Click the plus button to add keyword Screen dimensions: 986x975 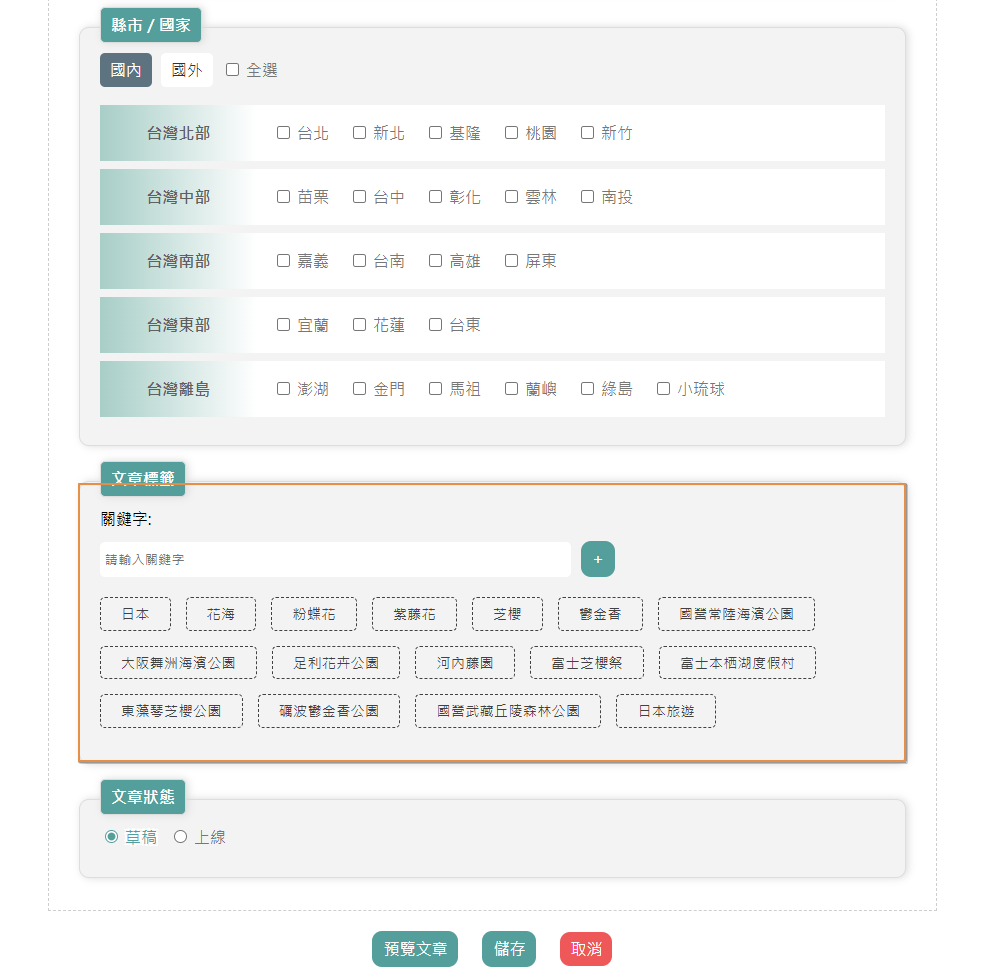pos(597,559)
